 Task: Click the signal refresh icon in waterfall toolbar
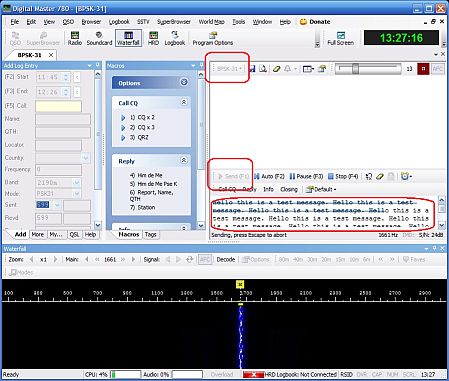(x=190, y=259)
